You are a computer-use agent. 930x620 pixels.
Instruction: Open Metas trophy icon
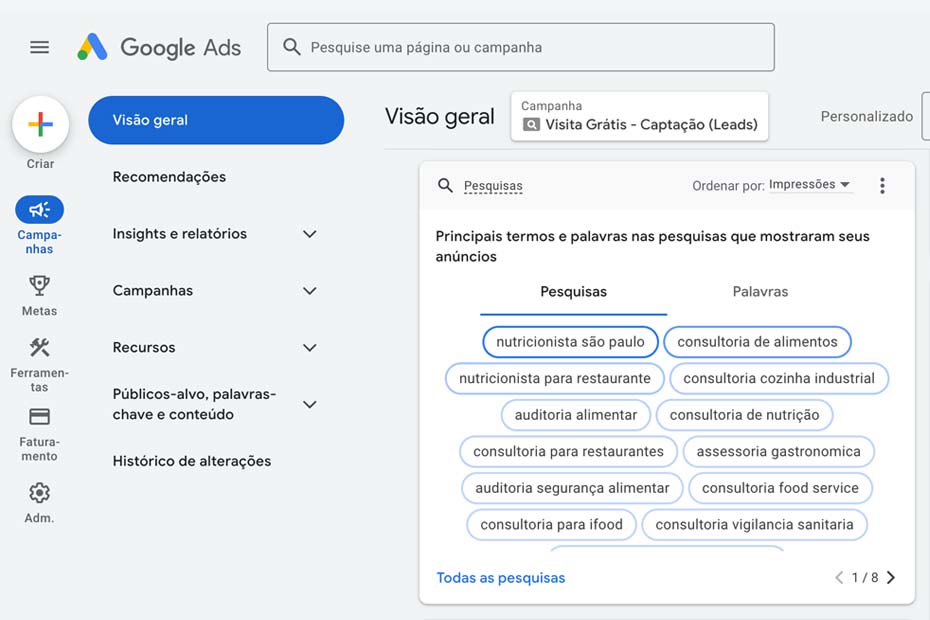[40, 286]
